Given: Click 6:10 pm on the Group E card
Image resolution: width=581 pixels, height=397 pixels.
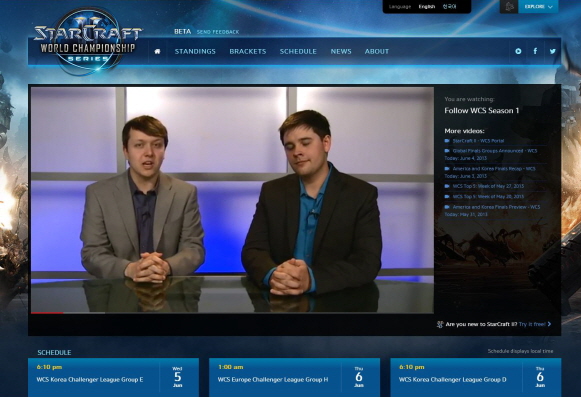Looking at the screenshot, I should pyautogui.click(x=49, y=367).
